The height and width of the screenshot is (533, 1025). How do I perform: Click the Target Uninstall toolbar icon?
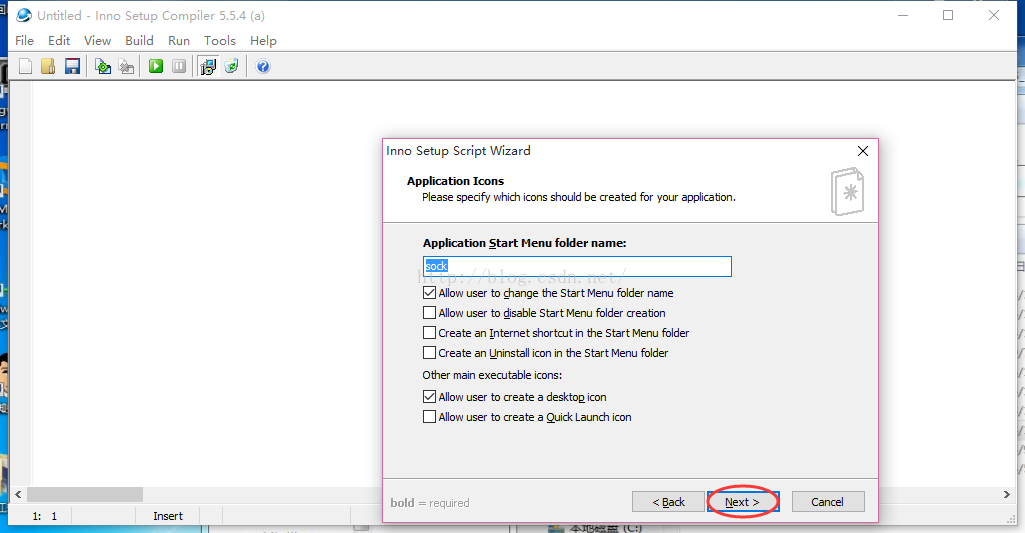coord(231,66)
